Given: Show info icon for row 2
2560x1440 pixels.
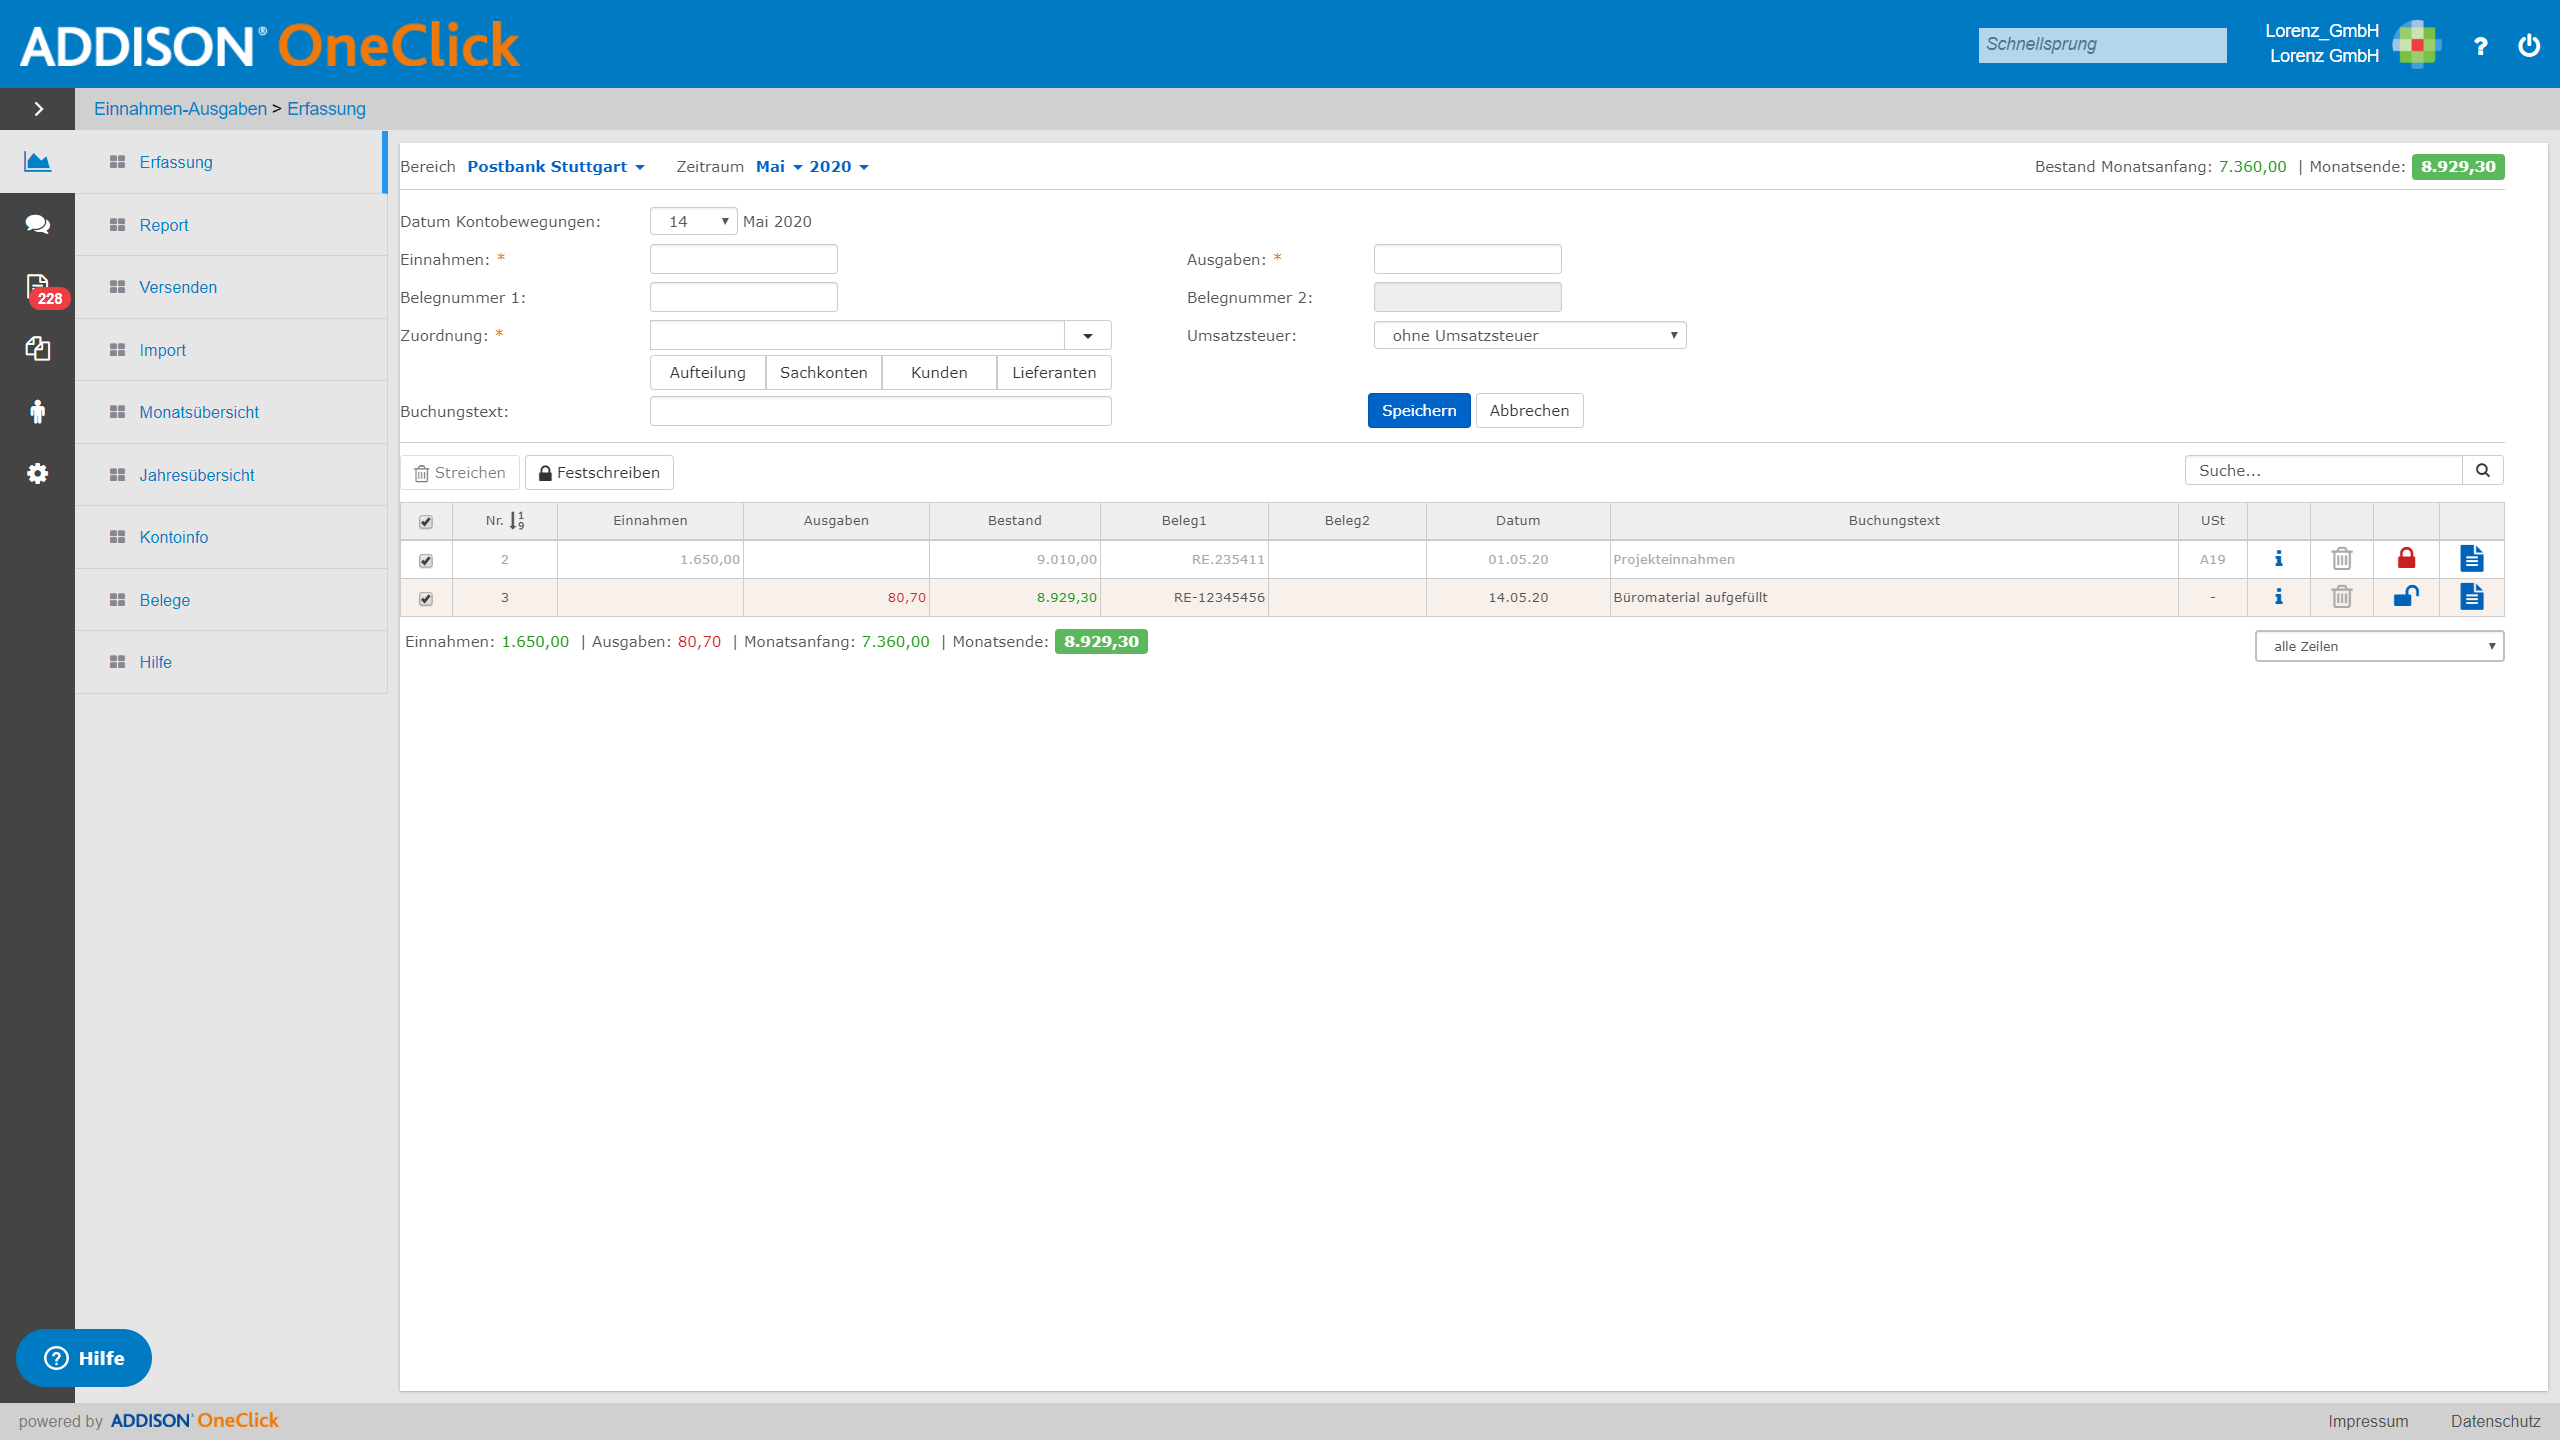Looking at the screenshot, I should [x=2278, y=559].
